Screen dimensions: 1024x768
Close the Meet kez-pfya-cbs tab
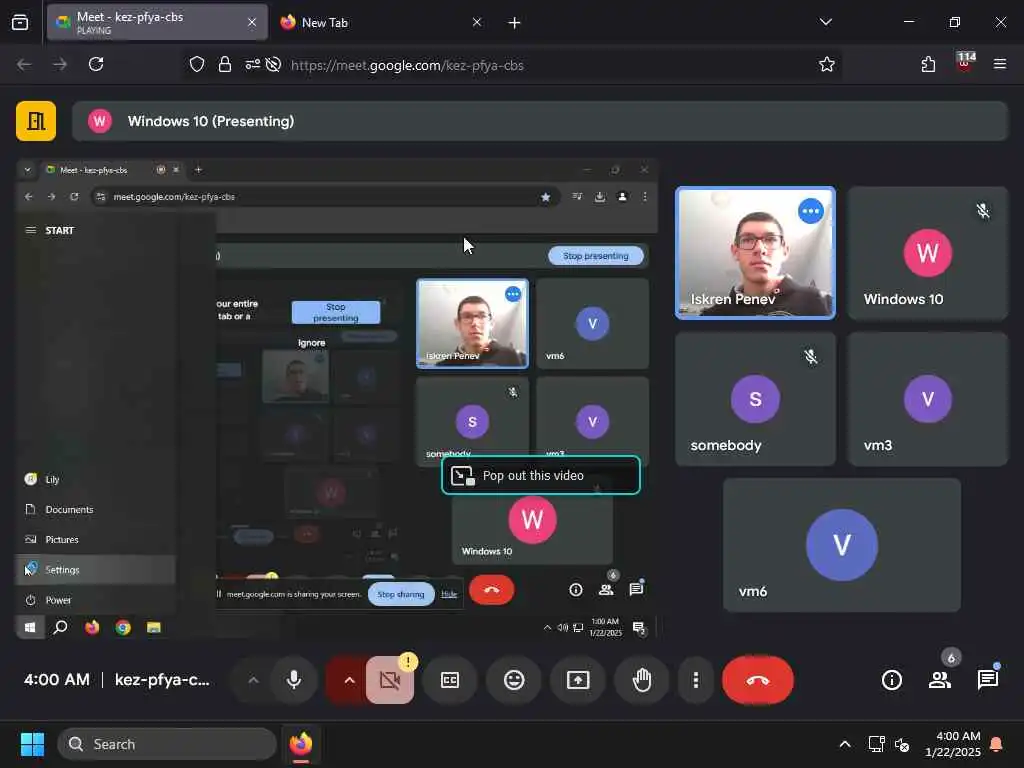[252, 22]
